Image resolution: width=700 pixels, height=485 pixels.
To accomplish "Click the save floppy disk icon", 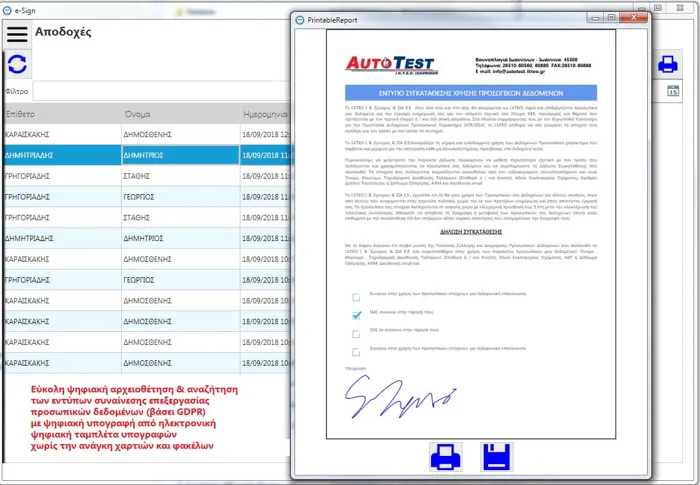I will coord(497,458).
